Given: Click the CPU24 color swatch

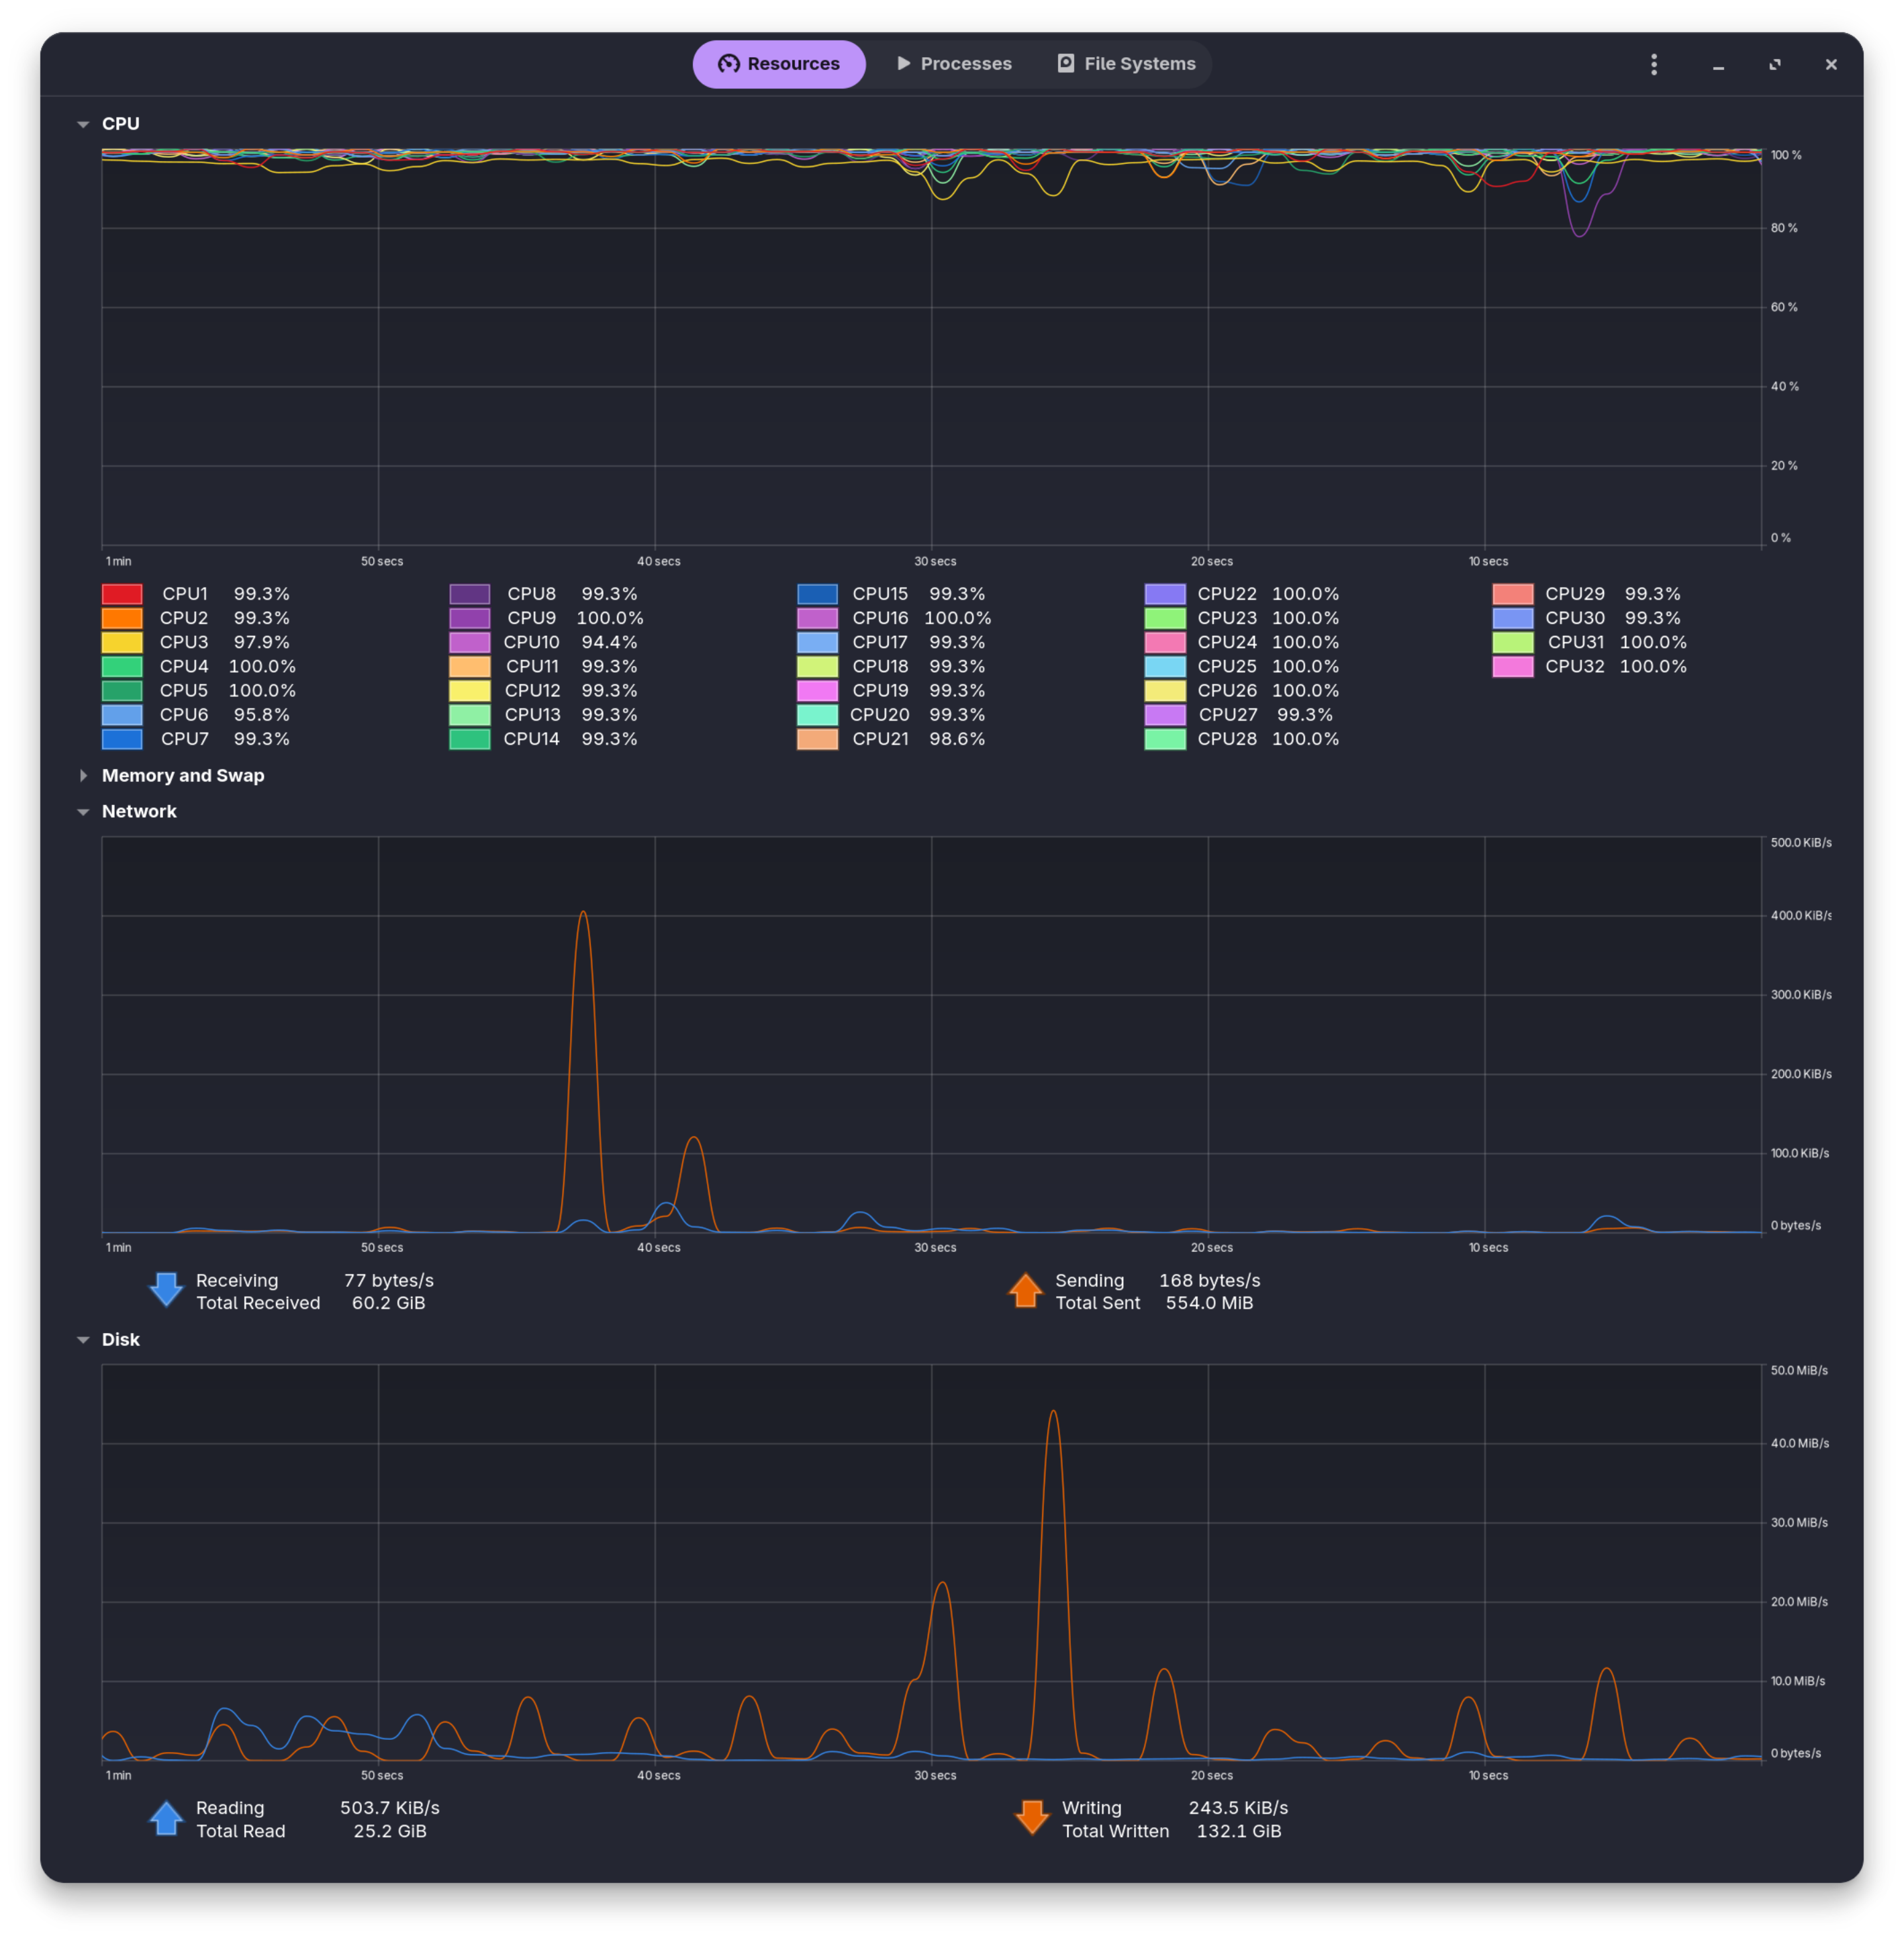Looking at the screenshot, I should pos(1166,642).
